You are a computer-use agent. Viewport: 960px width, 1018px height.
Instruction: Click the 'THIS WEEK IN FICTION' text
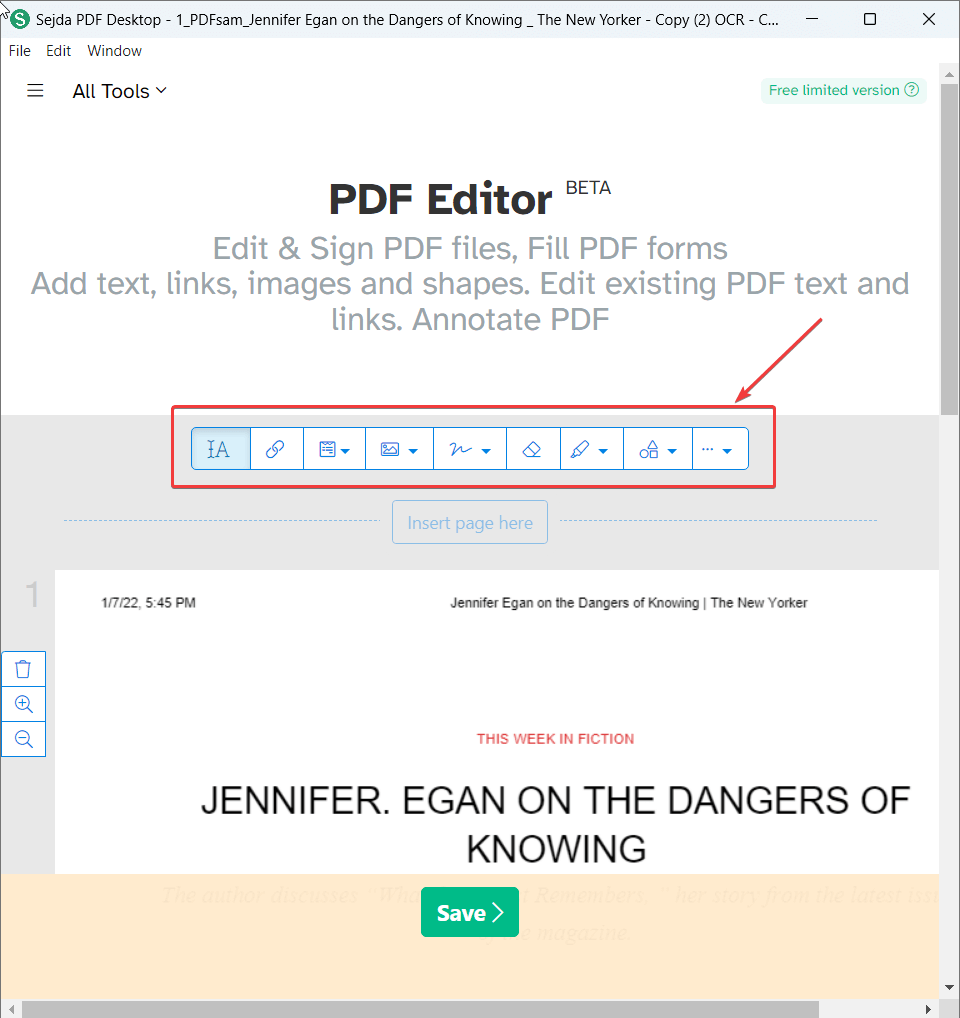pos(556,739)
